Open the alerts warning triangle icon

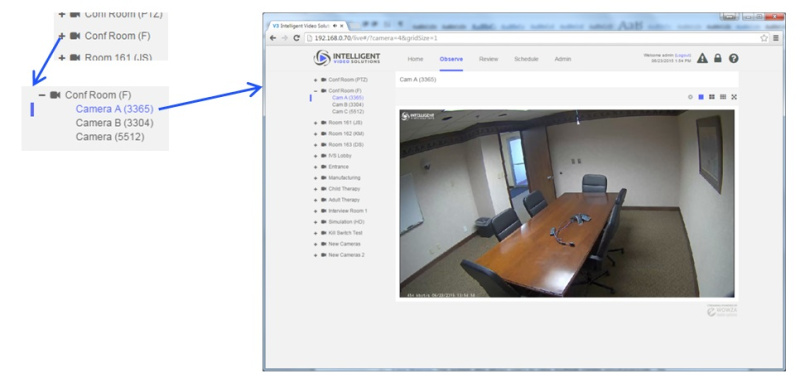(x=702, y=58)
